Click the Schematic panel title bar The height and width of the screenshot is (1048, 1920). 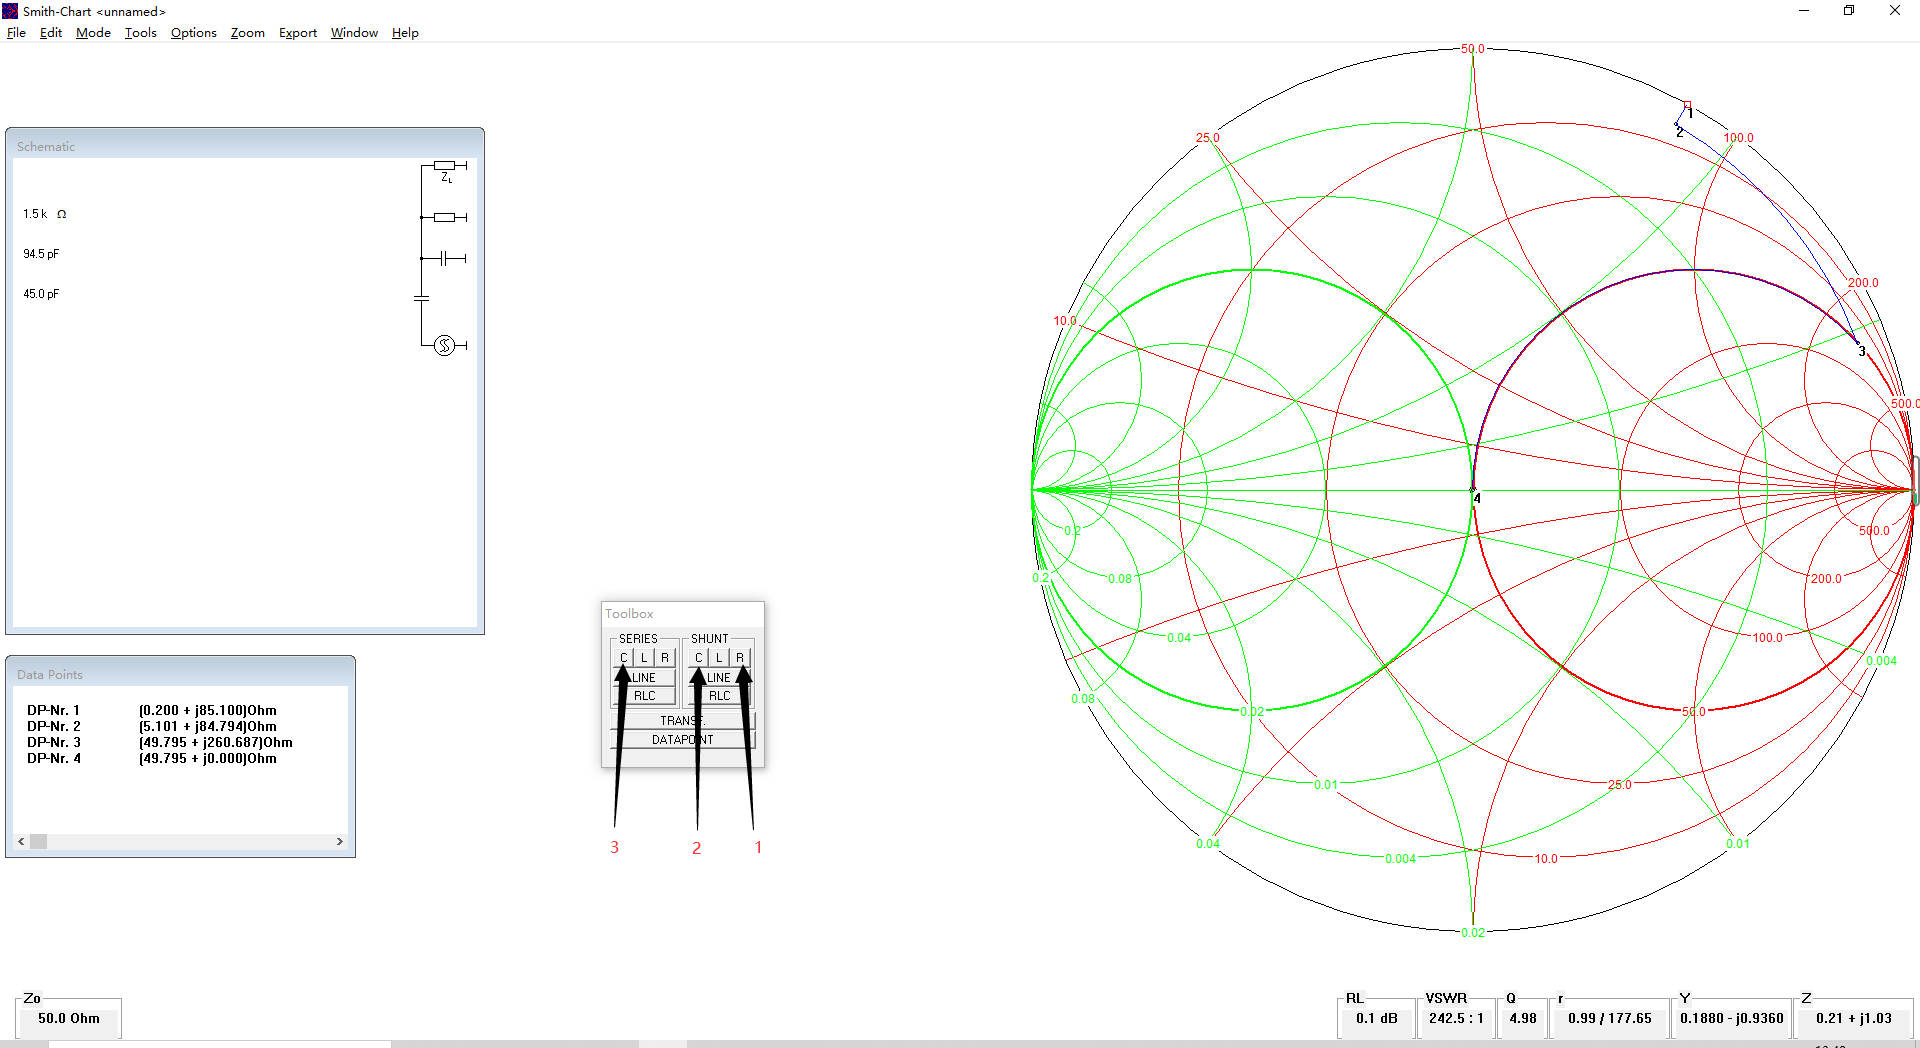(245, 146)
